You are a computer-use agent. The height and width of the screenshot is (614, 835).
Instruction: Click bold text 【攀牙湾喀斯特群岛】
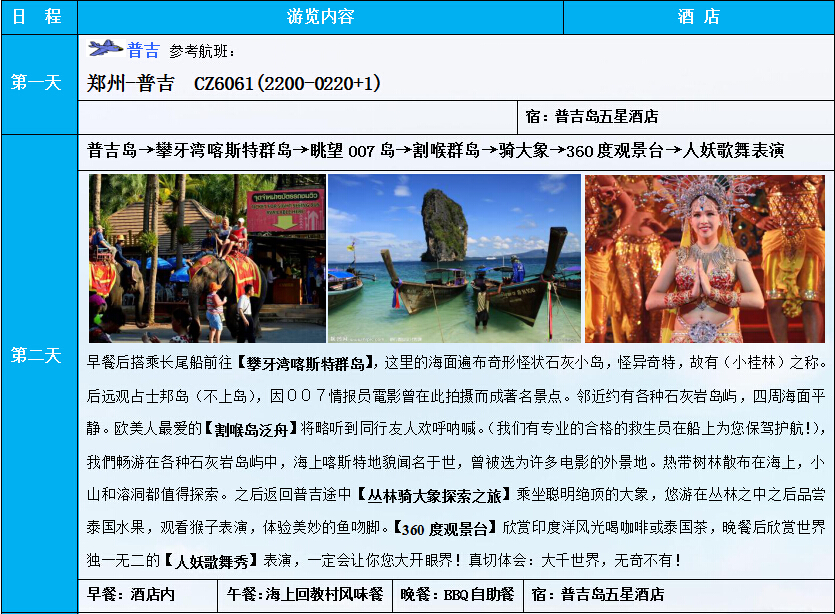[x=305, y=364]
